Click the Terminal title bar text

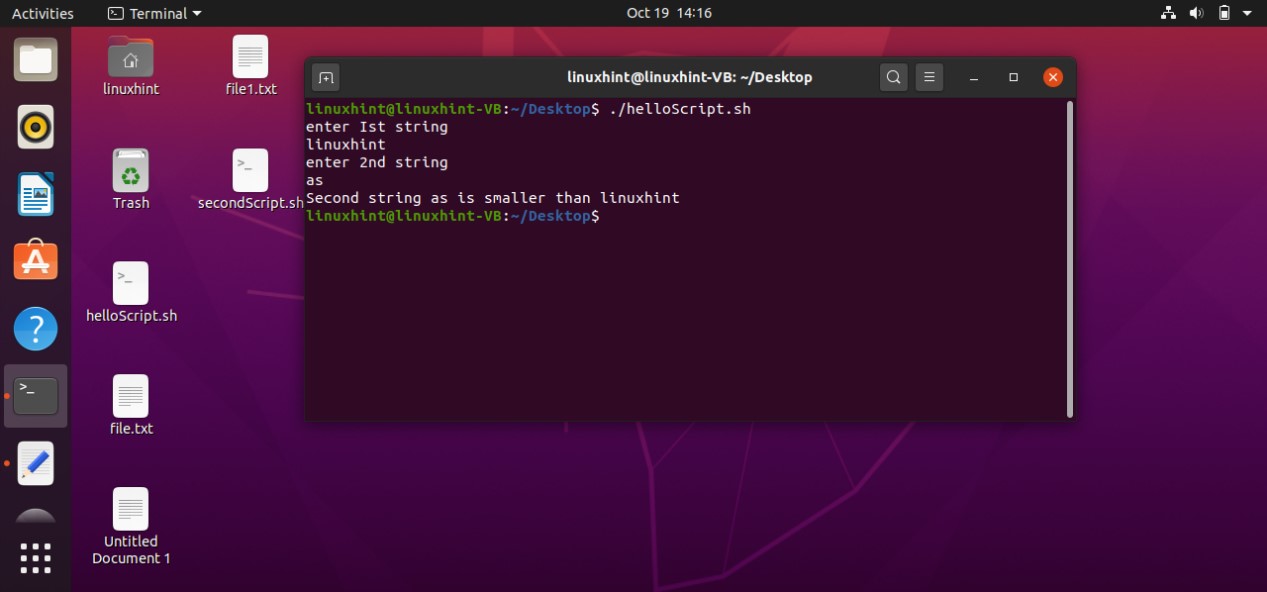[x=690, y=77]
